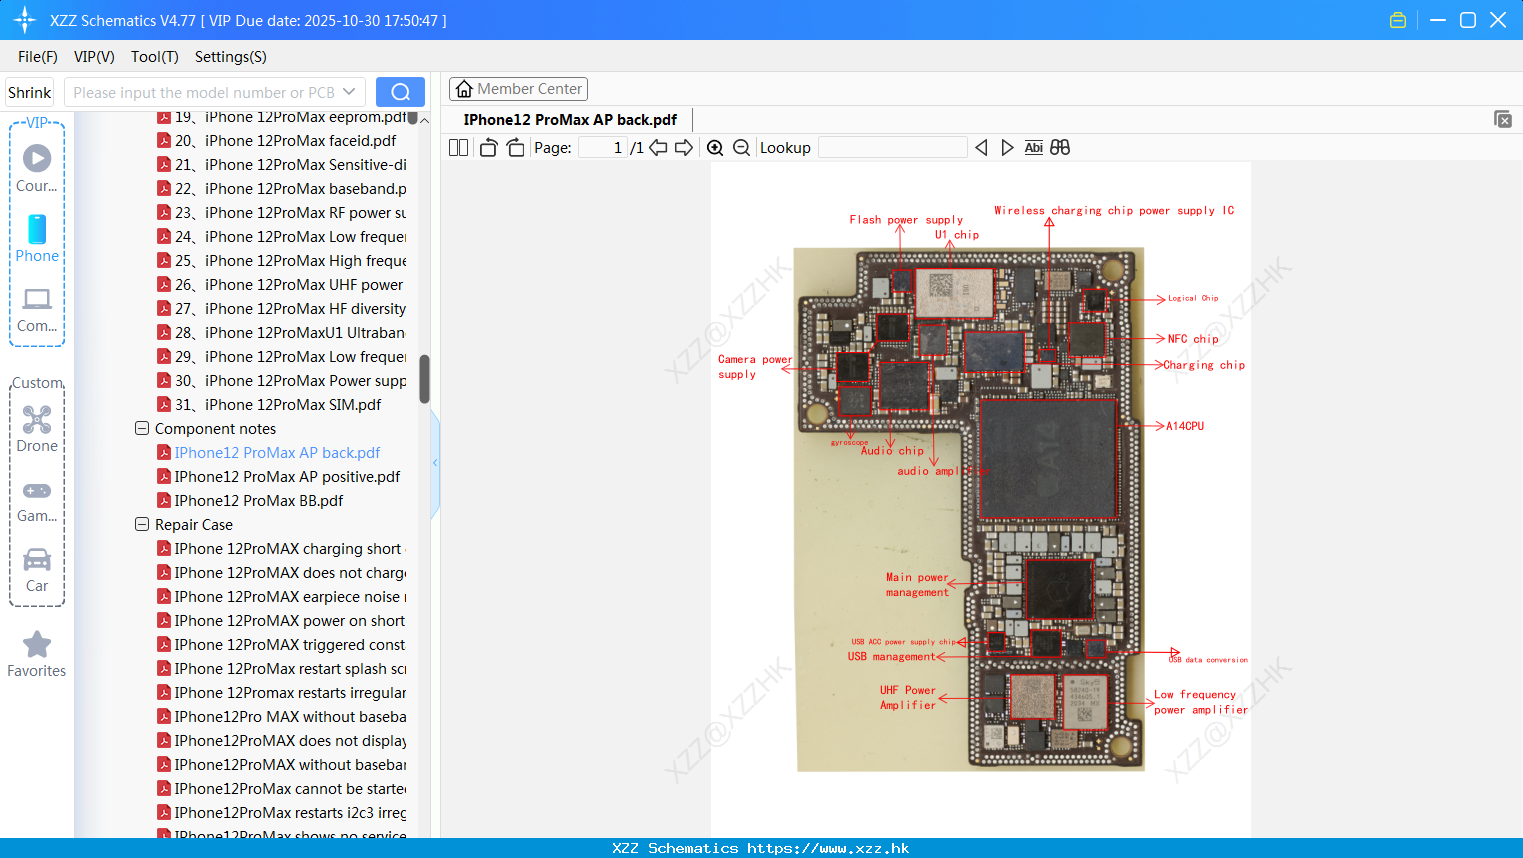Open IPhone12ProMax cannot be started case

coord(281,788)
